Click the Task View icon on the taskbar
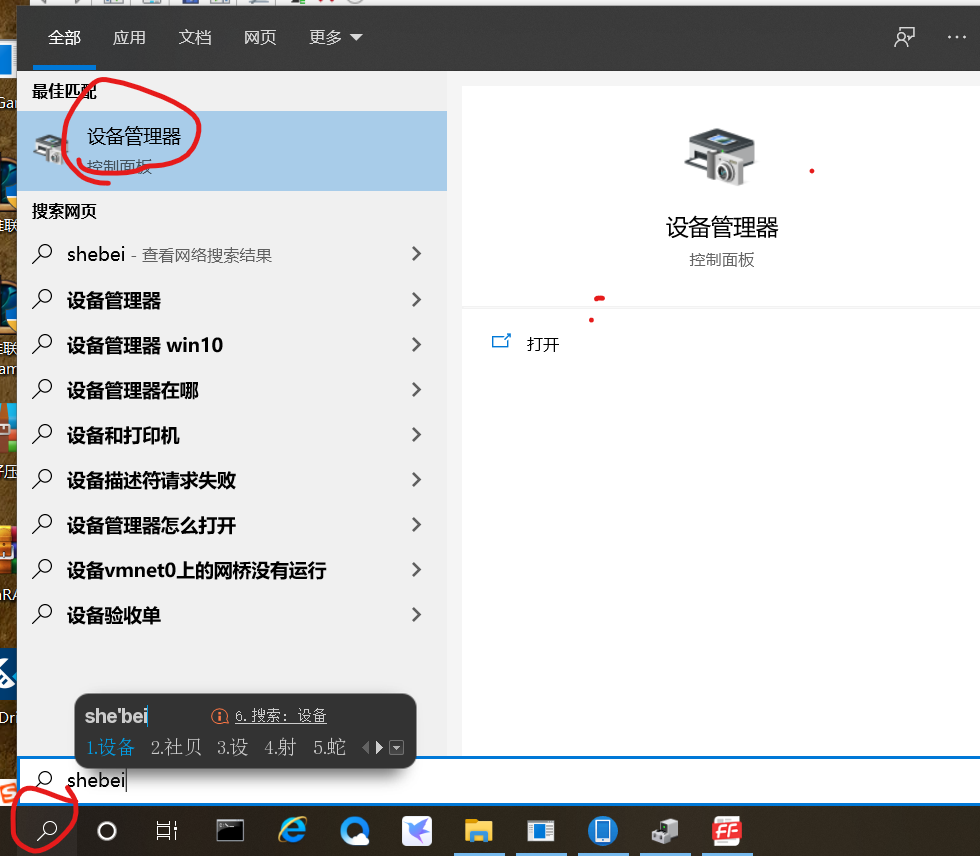Viewport: 980px width, 856px height. click(x=166, y=830)
